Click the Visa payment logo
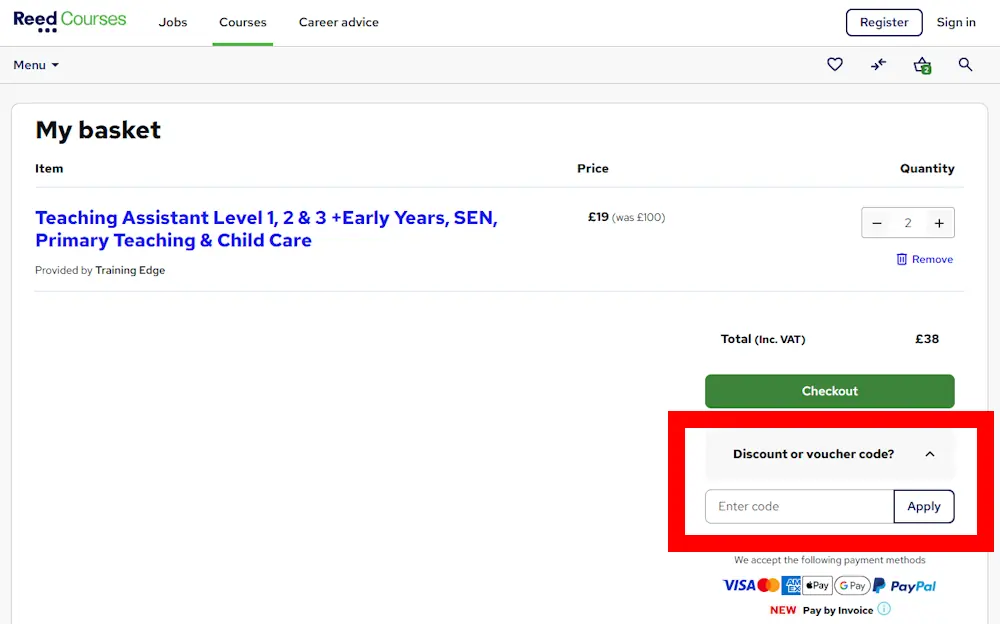Screen dimensions: 1000x624 (x=739, y=585)
